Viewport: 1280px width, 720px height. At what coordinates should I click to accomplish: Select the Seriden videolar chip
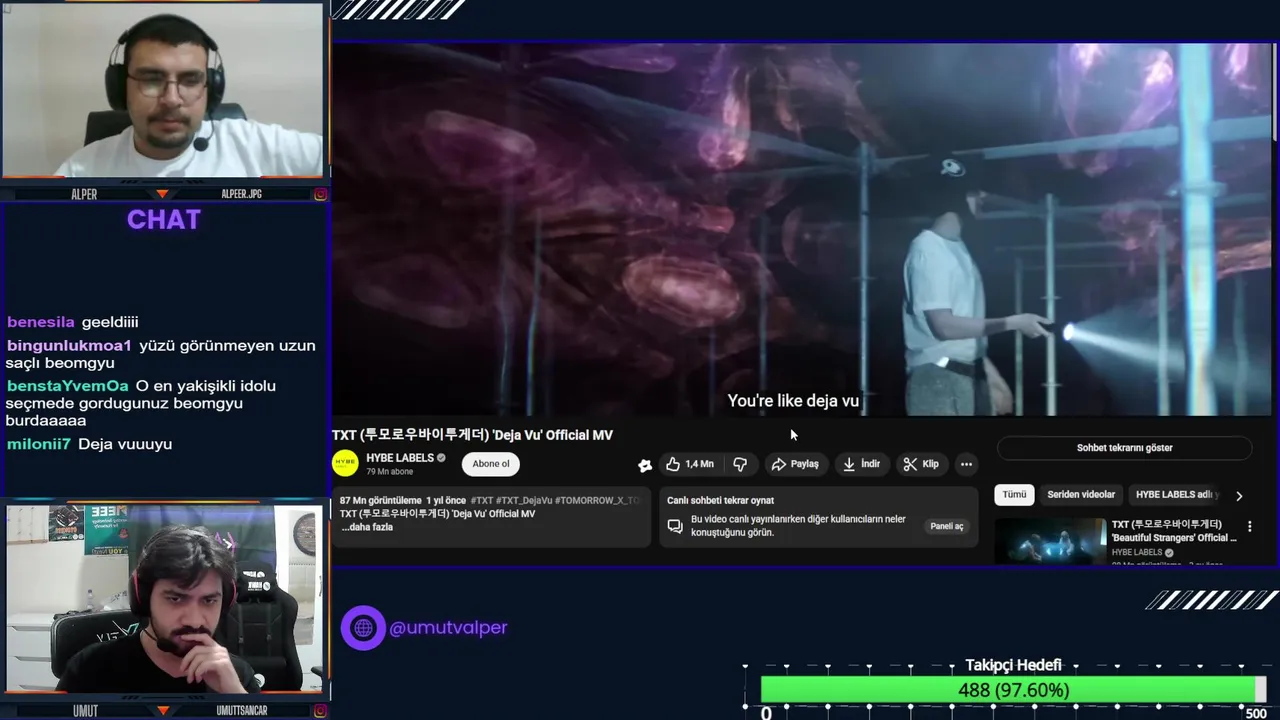point(1081,495)
